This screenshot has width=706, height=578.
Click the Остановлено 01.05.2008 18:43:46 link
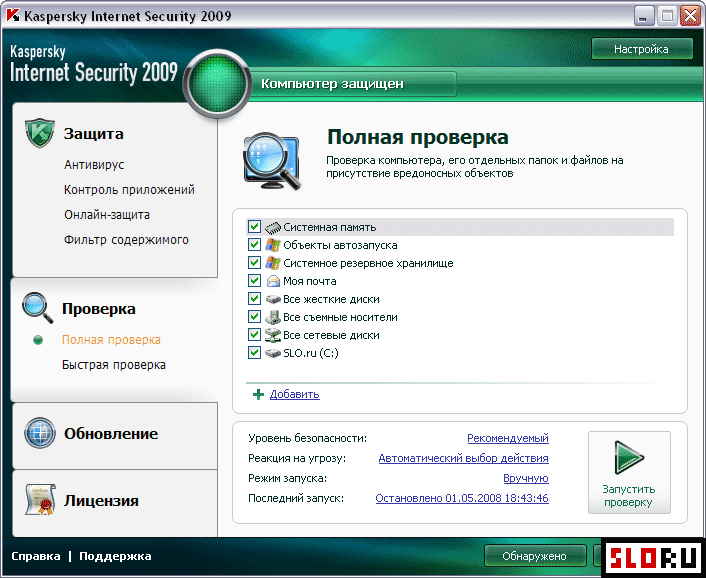(x=462, y=498)
